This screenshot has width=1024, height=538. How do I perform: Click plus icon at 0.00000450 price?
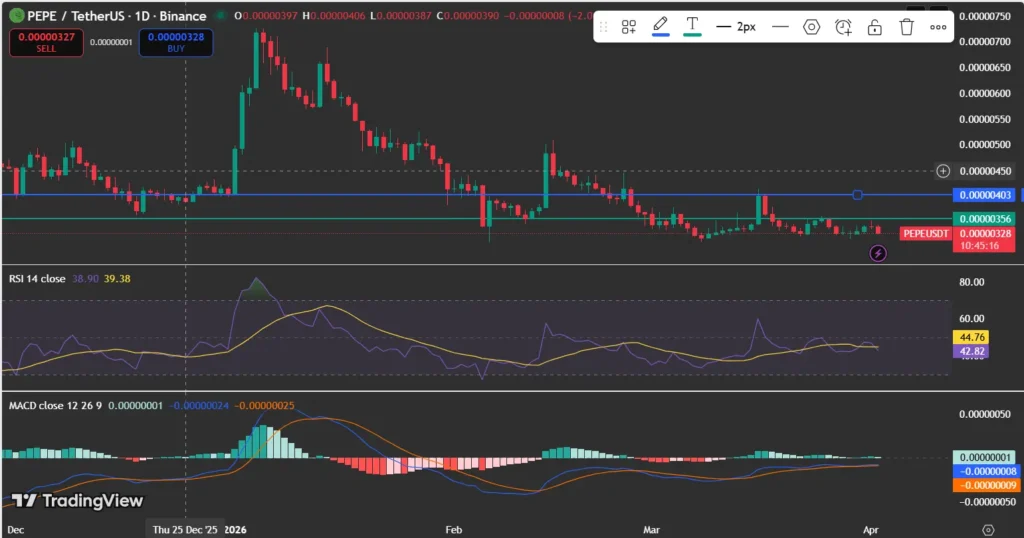[943, 171]
